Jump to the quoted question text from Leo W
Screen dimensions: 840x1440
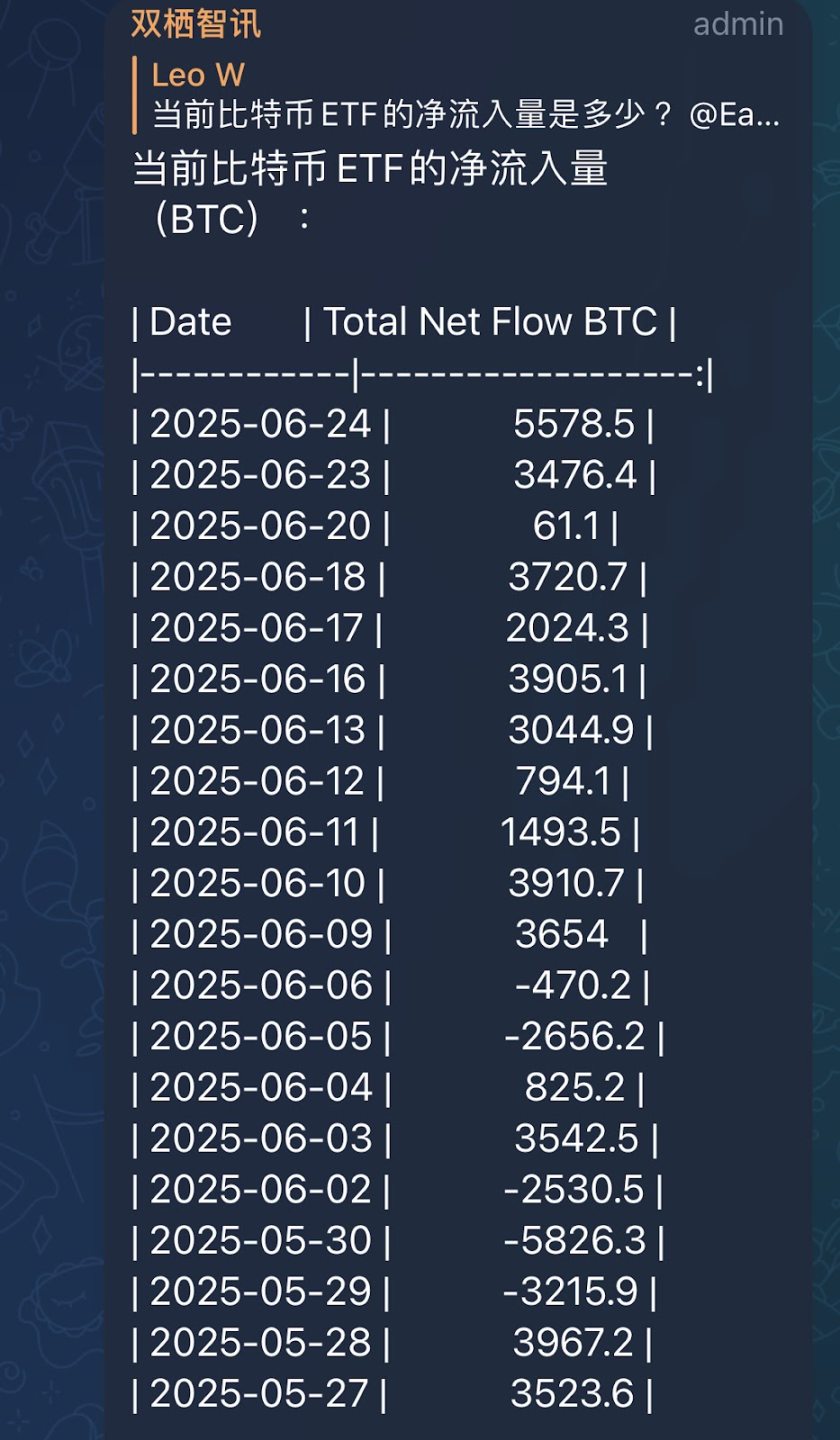[410, 117]
